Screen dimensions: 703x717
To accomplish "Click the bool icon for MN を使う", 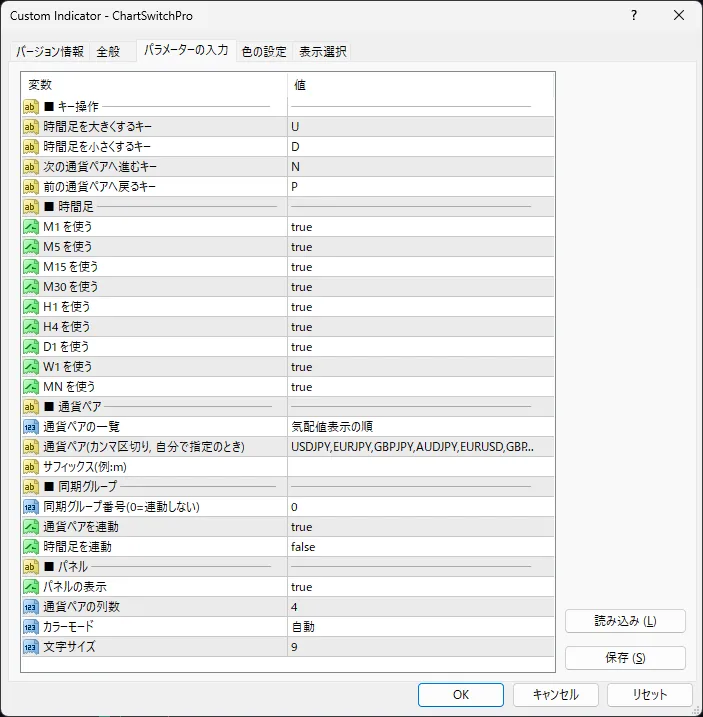I will pyautogui.click(x=31, y=387).
